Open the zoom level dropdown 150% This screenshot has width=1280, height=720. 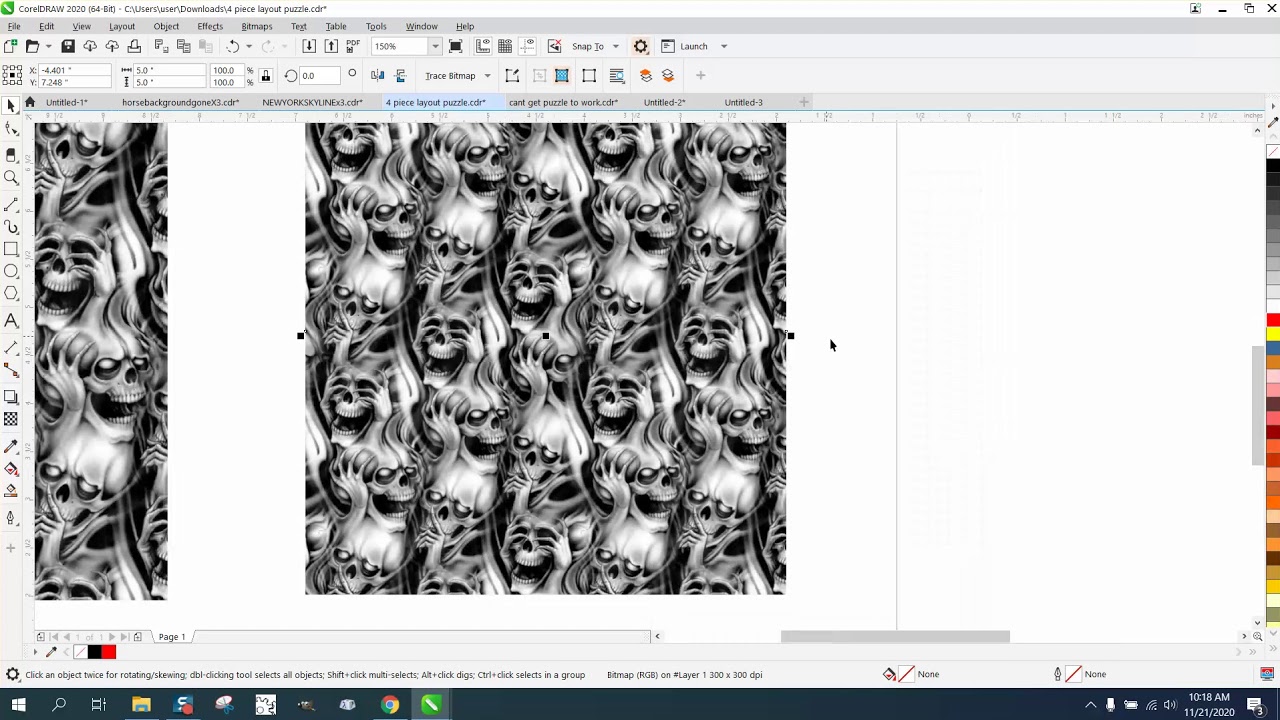click(x=435, y=46)
